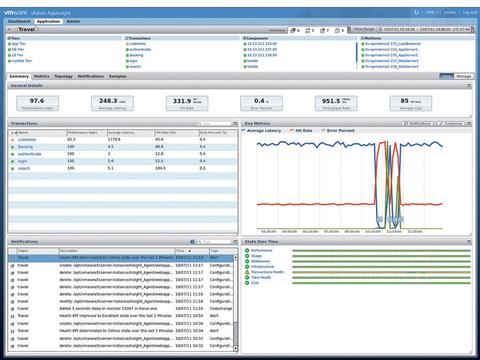This screenshot has height=360, width=480.
Task: Click the 248.3 Average Latency tile
Action: pos(112,103)
